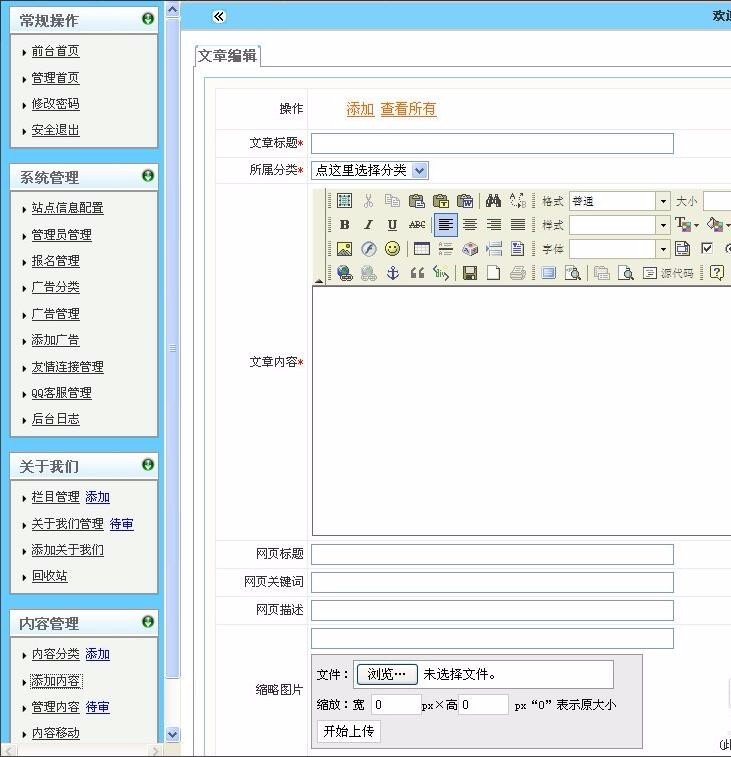The image size is (731, 757).
Task: Justify the paragraph text
Action: tap(518, 224)
